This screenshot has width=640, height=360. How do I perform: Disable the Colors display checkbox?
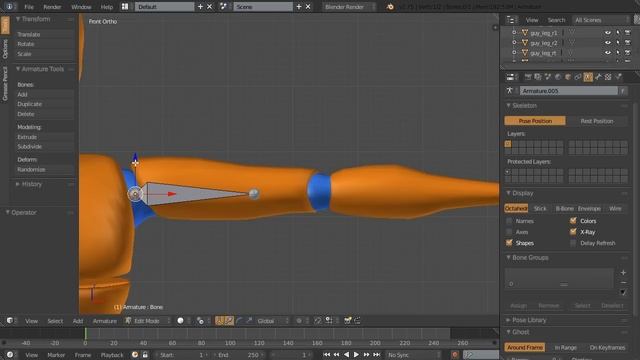point(573,221)
